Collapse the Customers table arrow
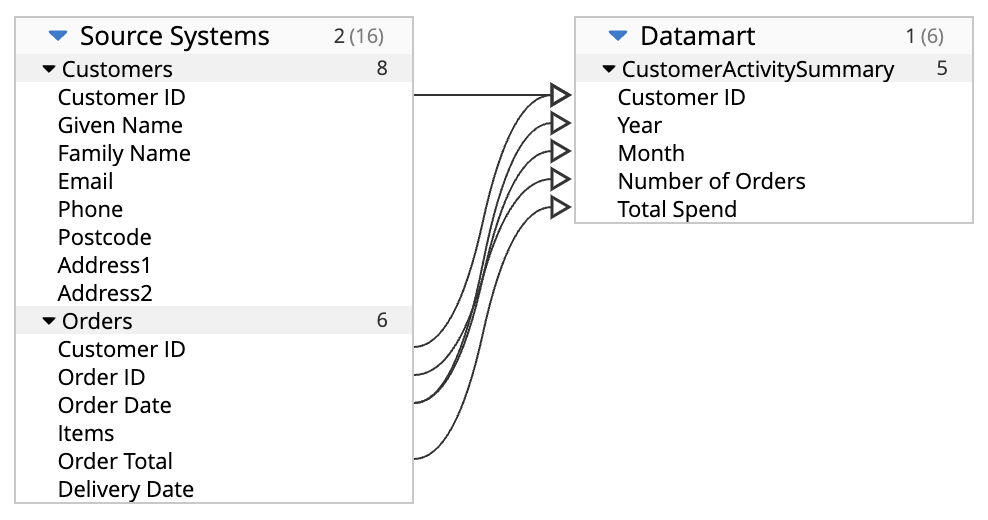 click(49, 69)
